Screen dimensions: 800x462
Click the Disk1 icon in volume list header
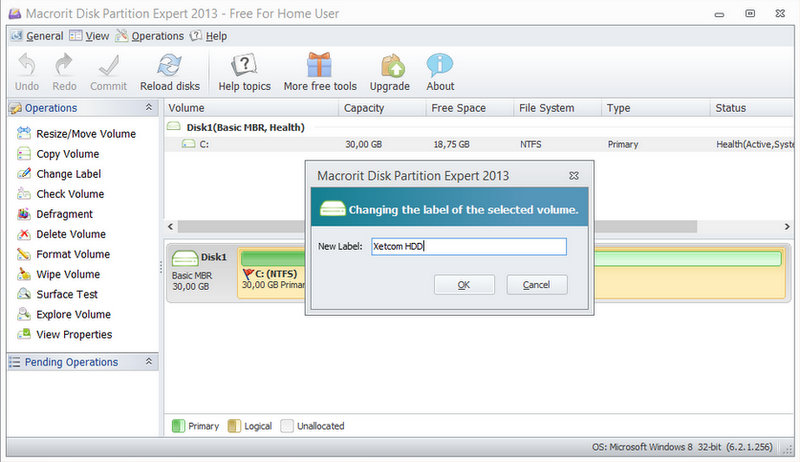(x=174, y=126)
